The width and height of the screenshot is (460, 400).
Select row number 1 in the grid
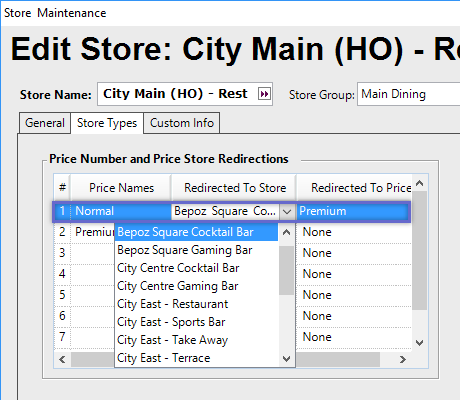pyautogui.click(x=62, y=211)
